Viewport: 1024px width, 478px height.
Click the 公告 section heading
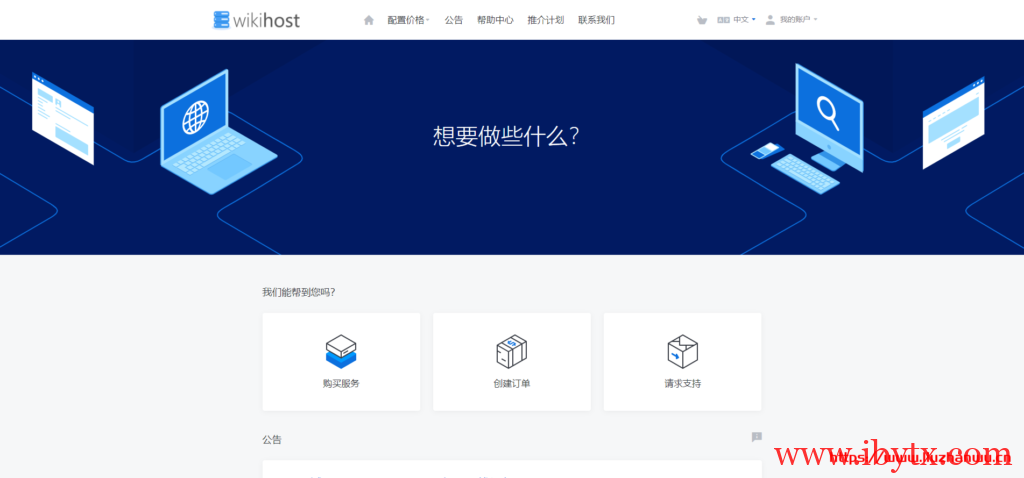click(272, 440)
